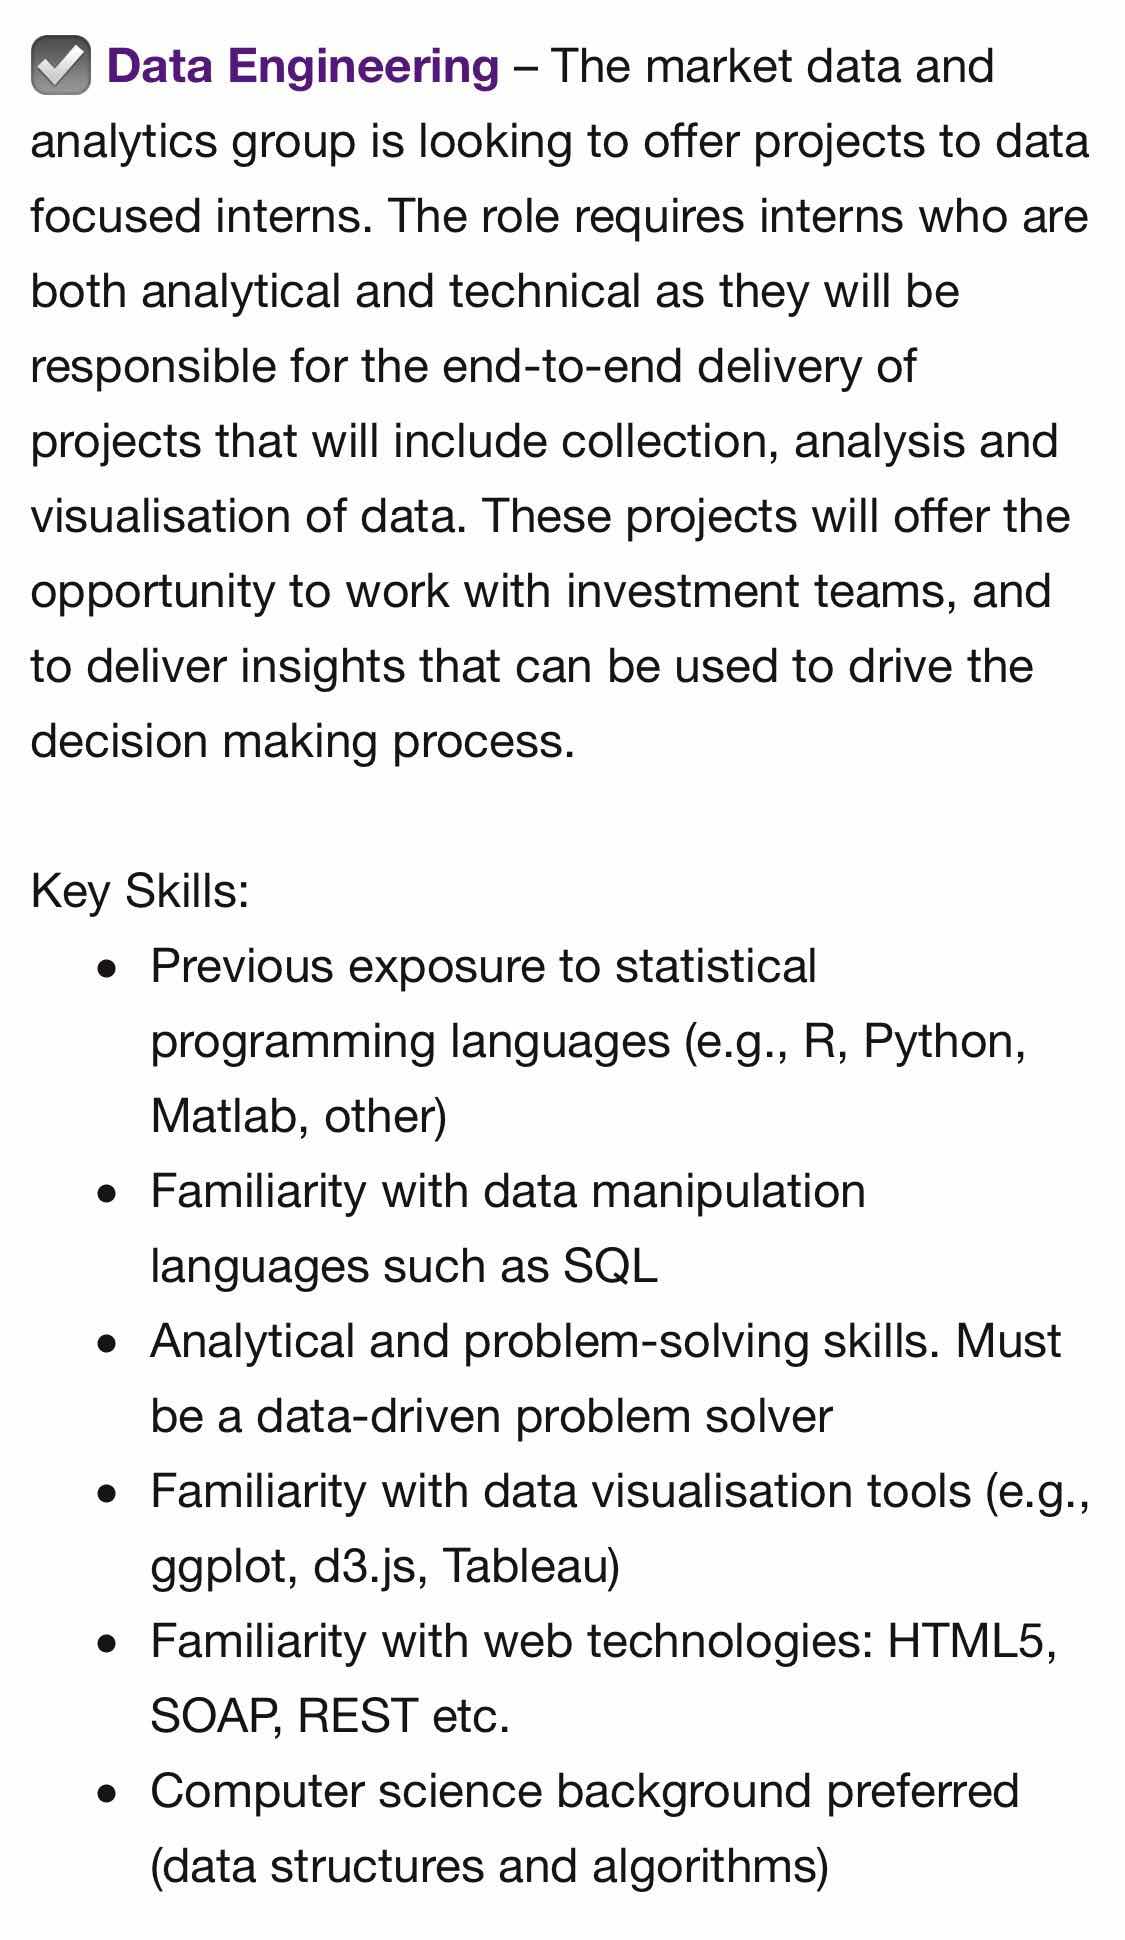Click the SOAP, REST etc. line
Image resolution: width=1125 pixels, height=1940 pixels.
[330, 1716]
